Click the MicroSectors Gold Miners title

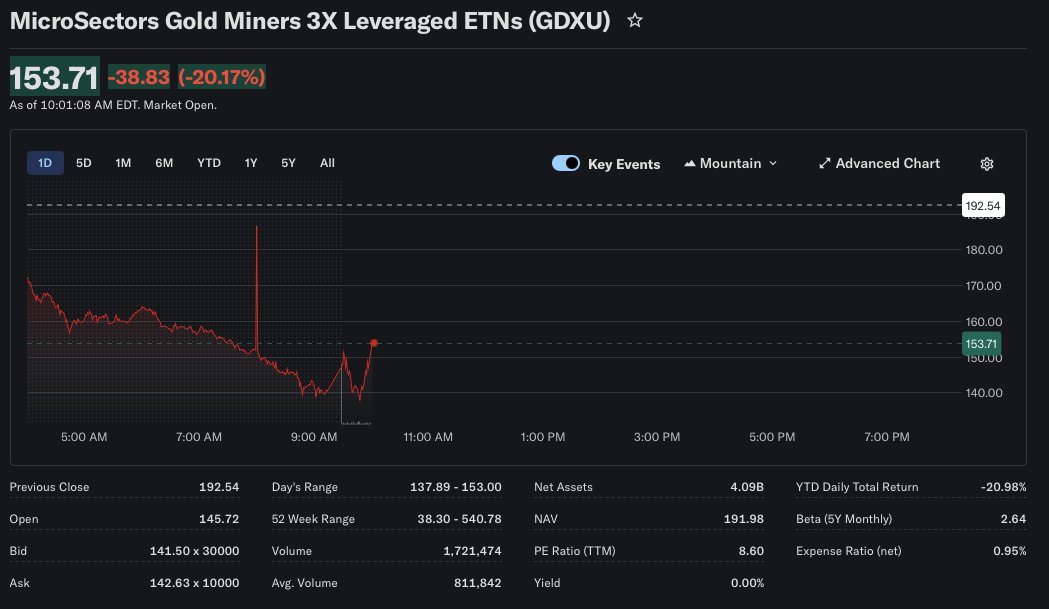tap(310, 21)
